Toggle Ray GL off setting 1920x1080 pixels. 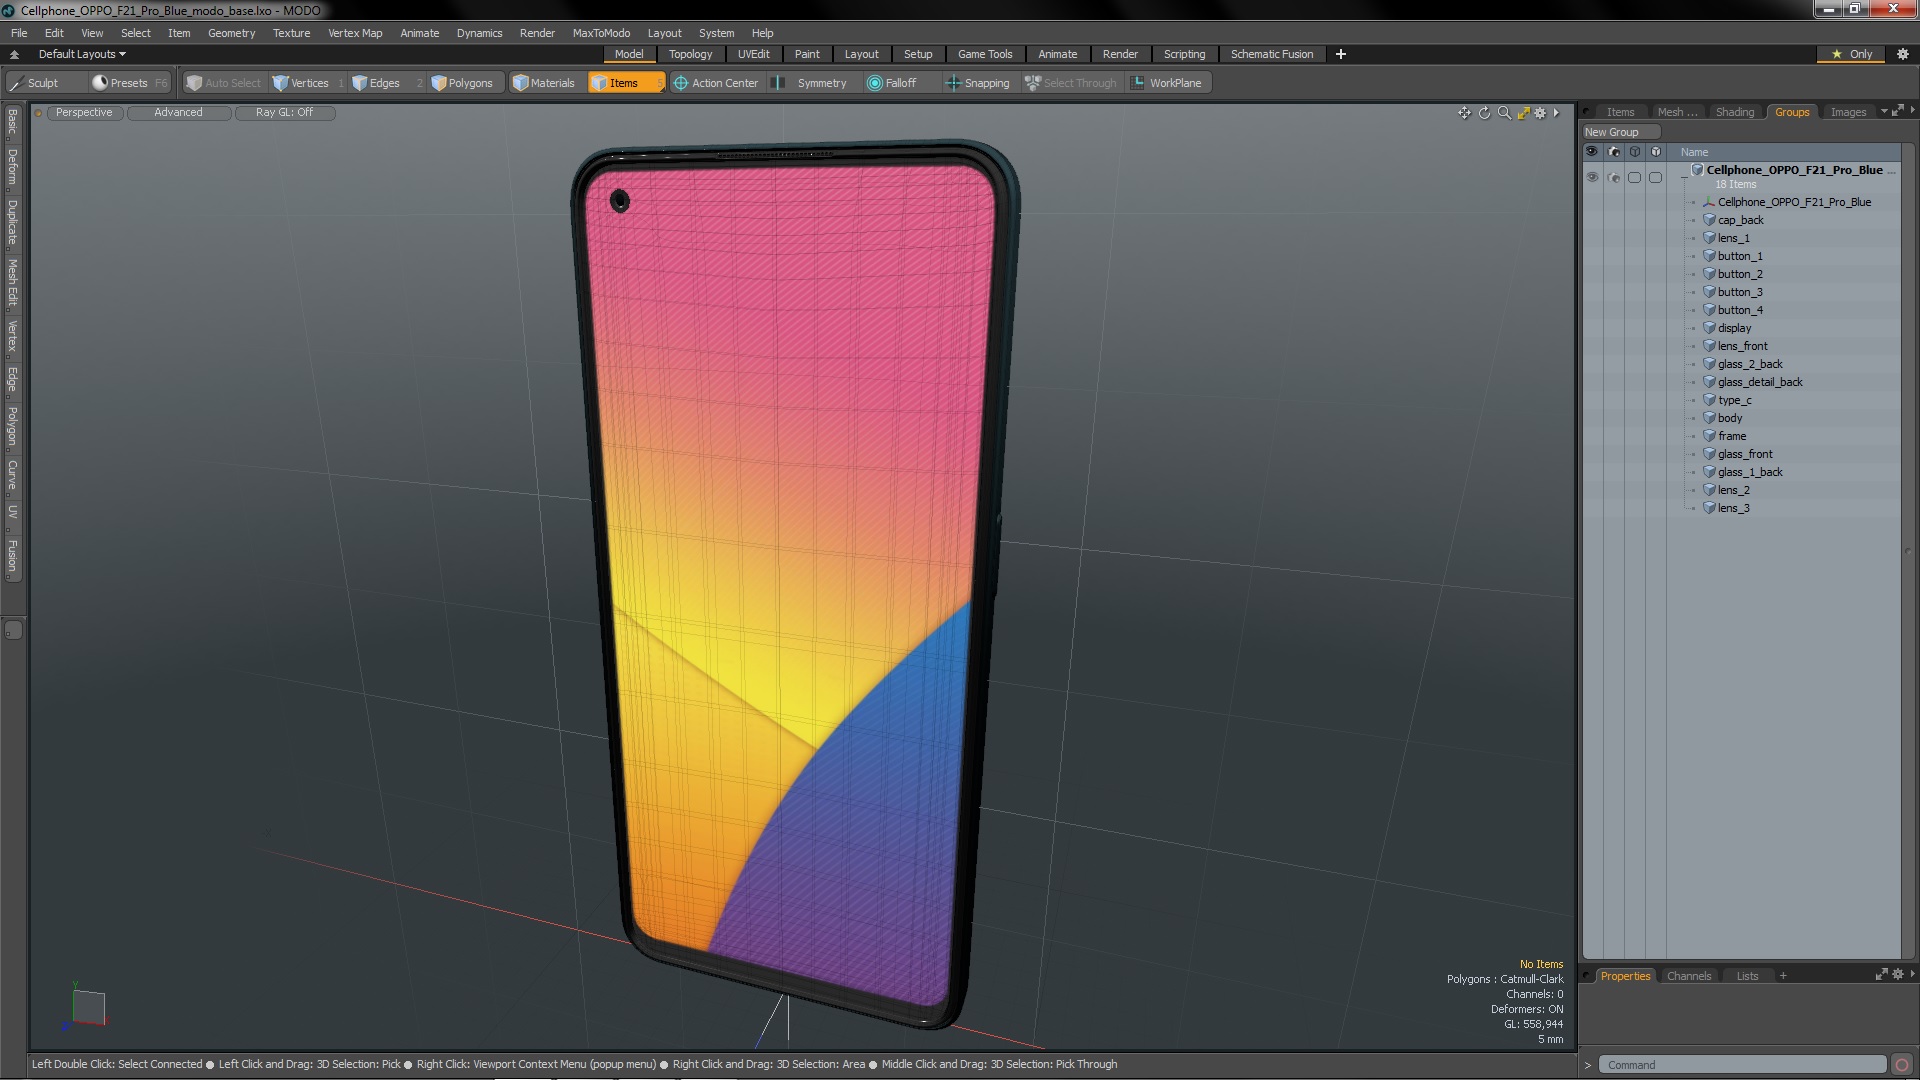coord(285,113)
